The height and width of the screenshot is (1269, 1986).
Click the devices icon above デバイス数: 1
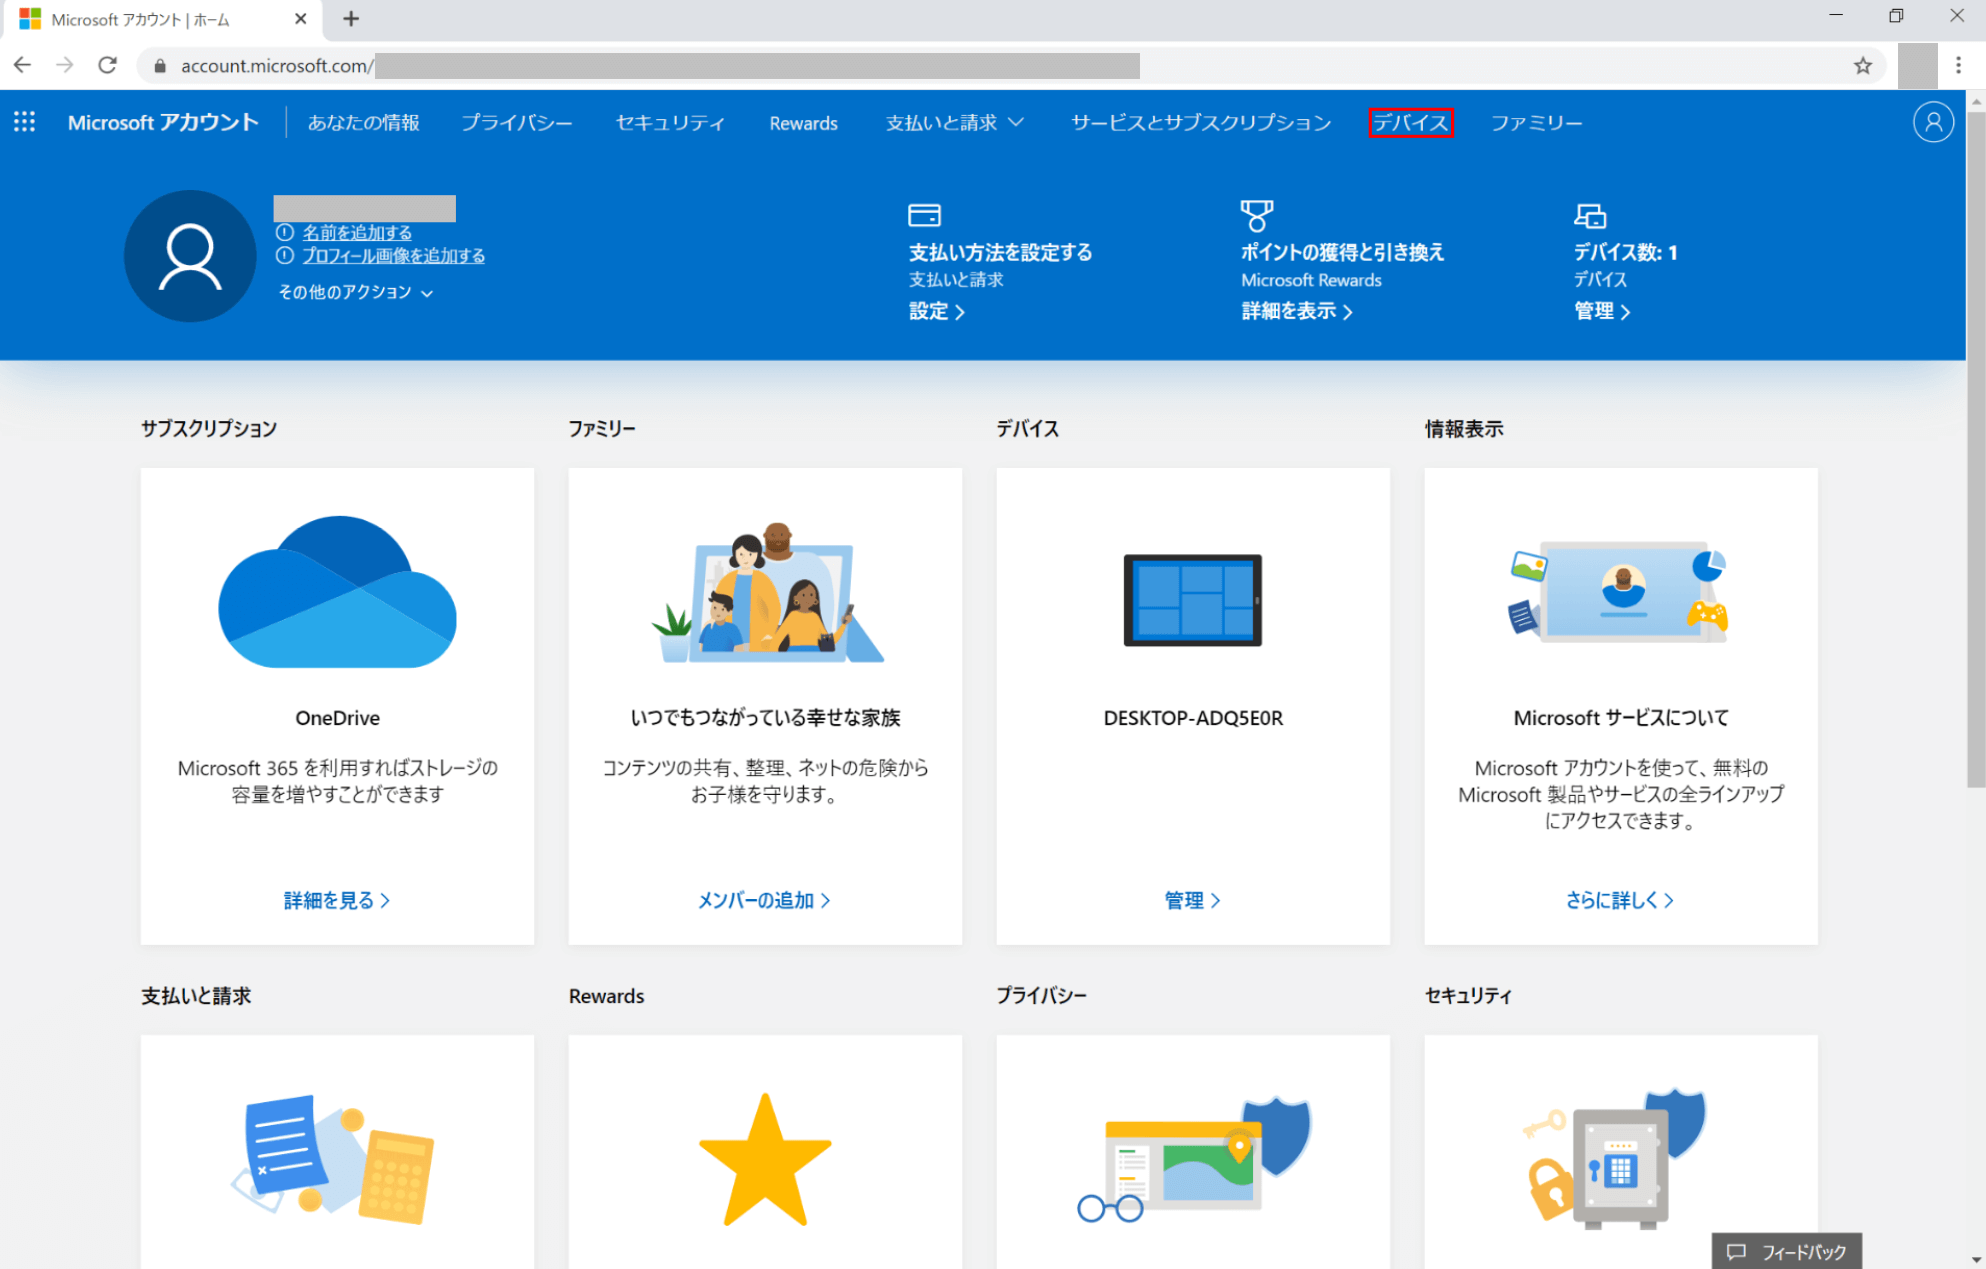tap(1590, 215)
